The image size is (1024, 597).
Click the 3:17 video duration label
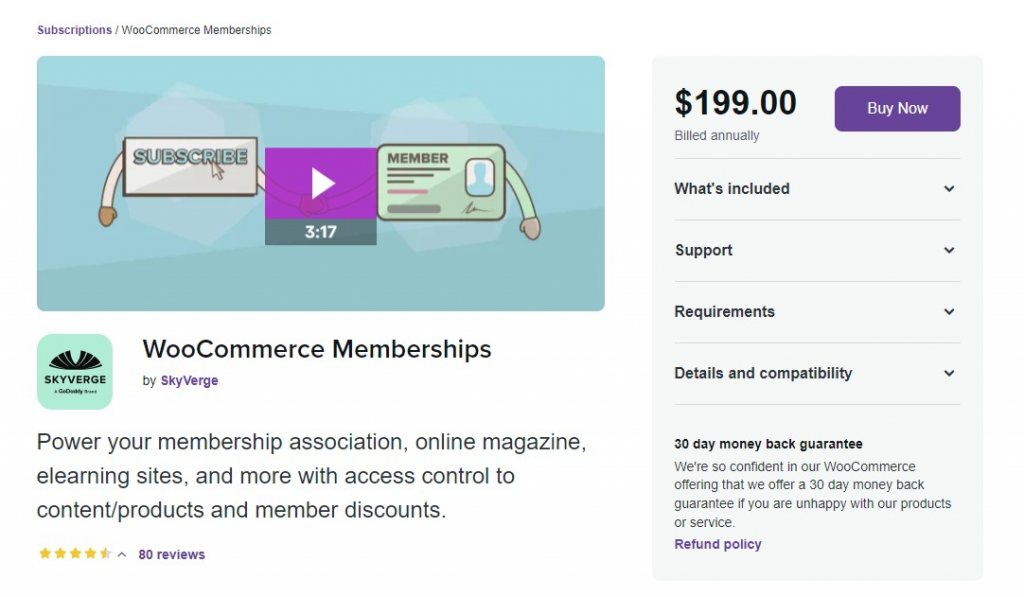(321, 232)
